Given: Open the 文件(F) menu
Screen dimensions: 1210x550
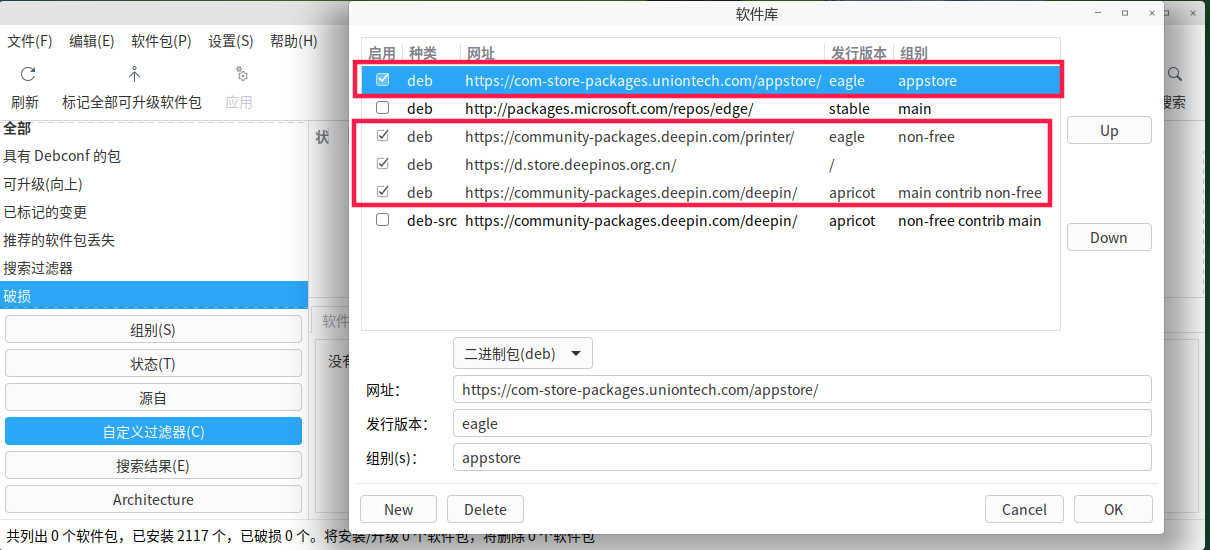Looking at the screenshot, I should pyautogui.click(x=30, y=41).
